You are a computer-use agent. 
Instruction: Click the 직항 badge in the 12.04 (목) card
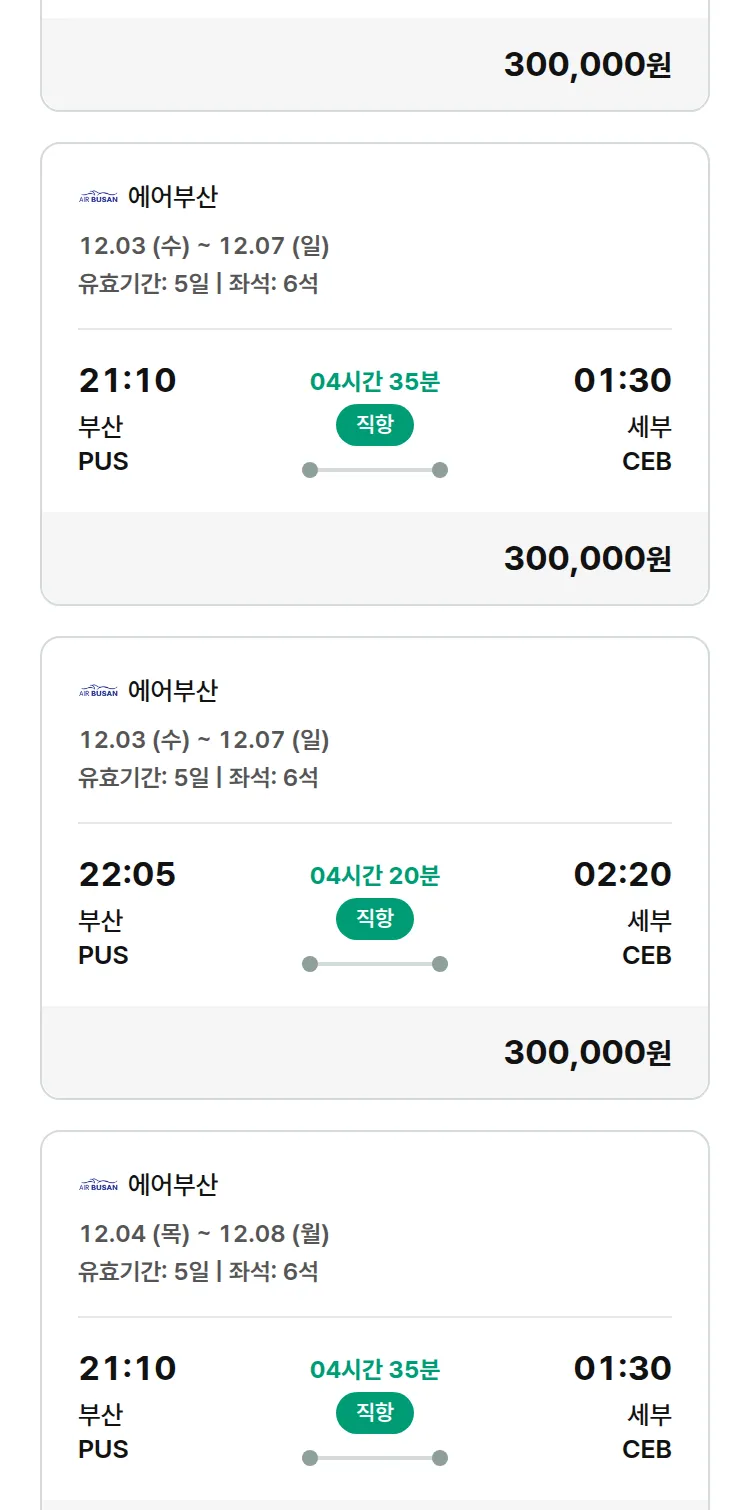(x=375, y=1413)
